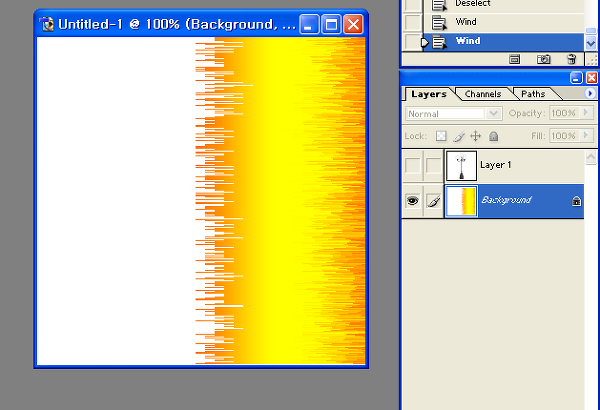
Task: Select the Background layer name
Action: coord(506,200)
